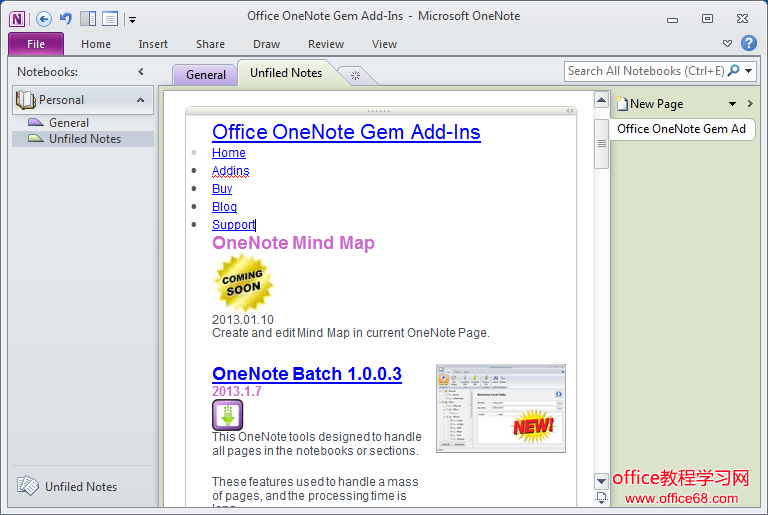
Task: Switch to the Home ribbon tab
Action: coord(96,44)
